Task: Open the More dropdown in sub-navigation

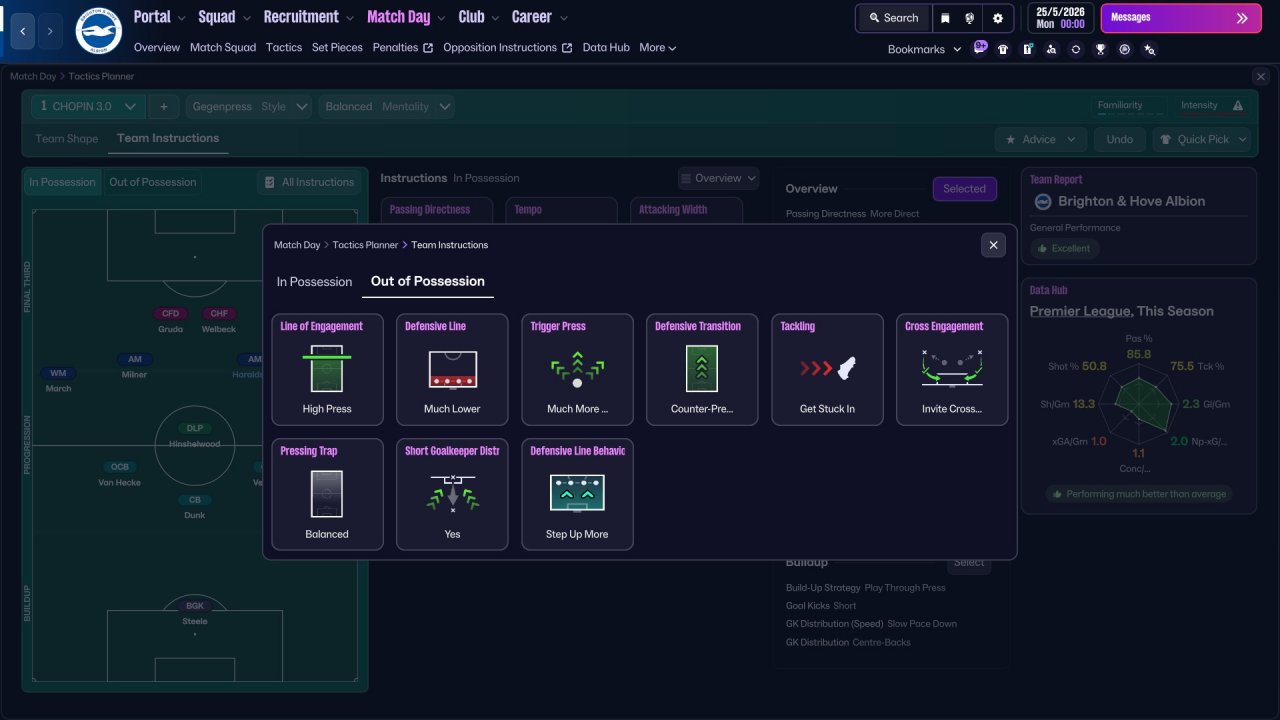Action: pos(658,47)
